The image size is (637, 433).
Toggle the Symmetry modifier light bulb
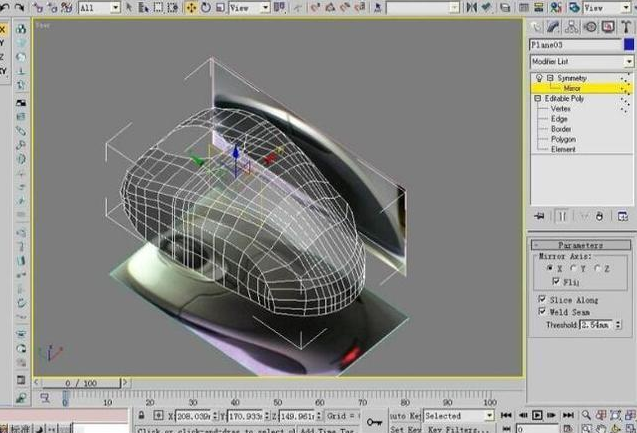[539, 78]
